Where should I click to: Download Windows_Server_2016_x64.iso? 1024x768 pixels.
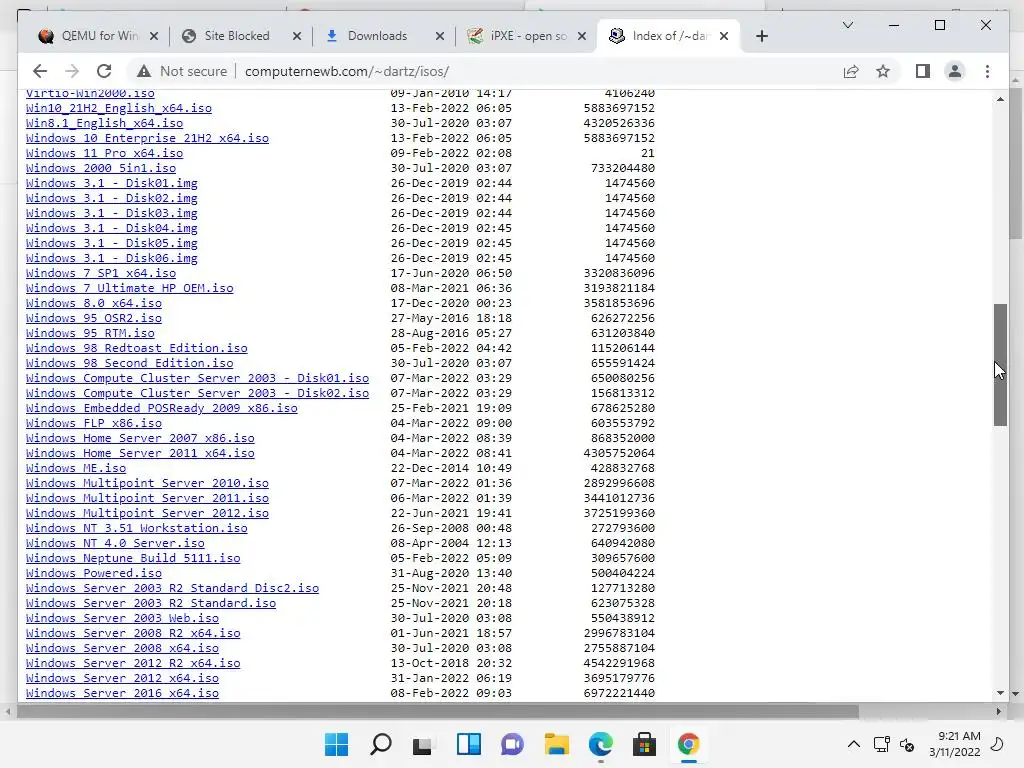122,693
